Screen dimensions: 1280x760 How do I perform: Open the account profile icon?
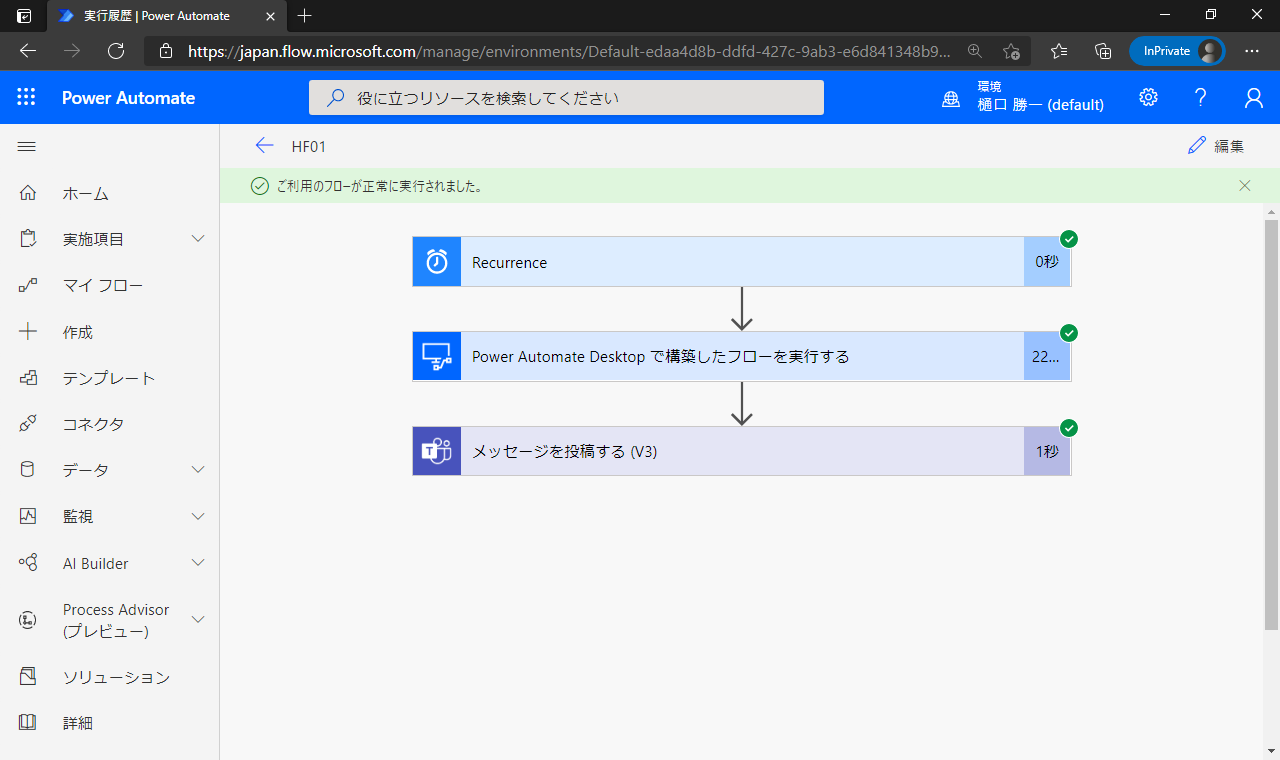tap(1253, 97)
